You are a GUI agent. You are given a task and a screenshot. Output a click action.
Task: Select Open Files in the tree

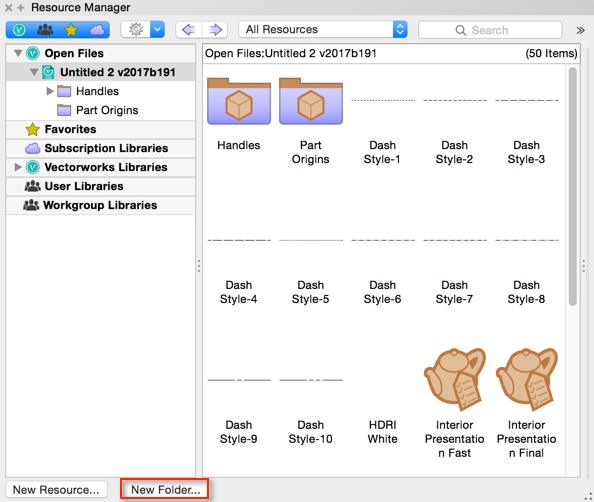pos(74,53)
